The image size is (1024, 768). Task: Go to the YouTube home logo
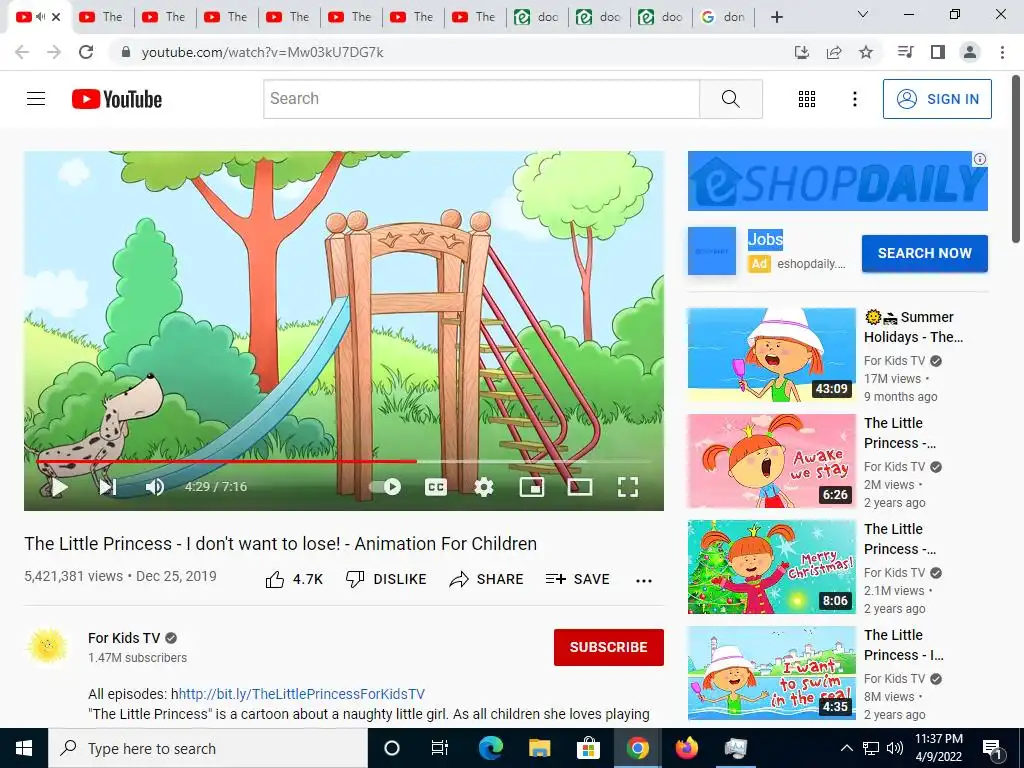tap(117, 99)
